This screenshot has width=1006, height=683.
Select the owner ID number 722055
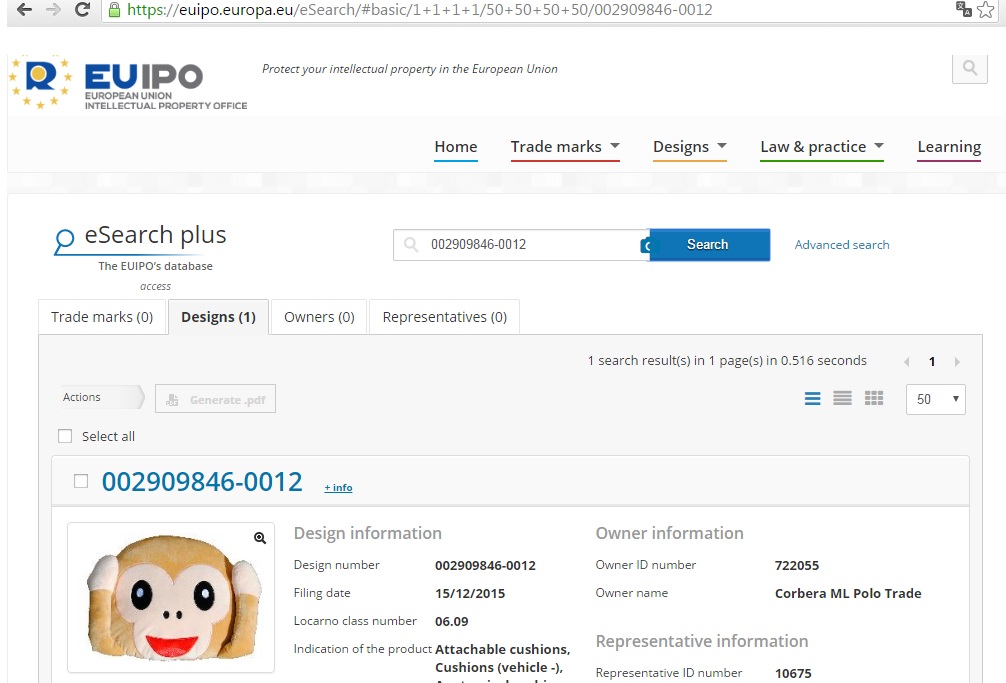tap(797, 565)
